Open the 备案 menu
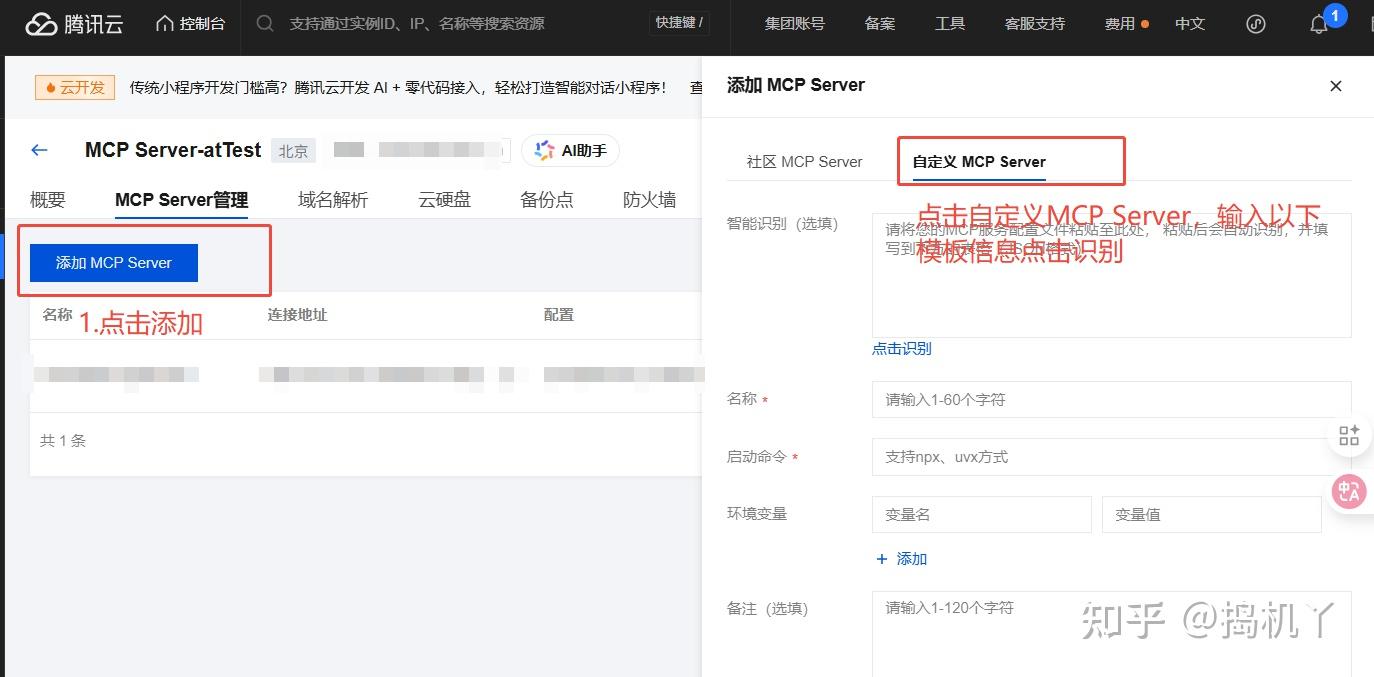Image resolution: width=1374 pixels, height=677 pixels. (x=880, y=23)
